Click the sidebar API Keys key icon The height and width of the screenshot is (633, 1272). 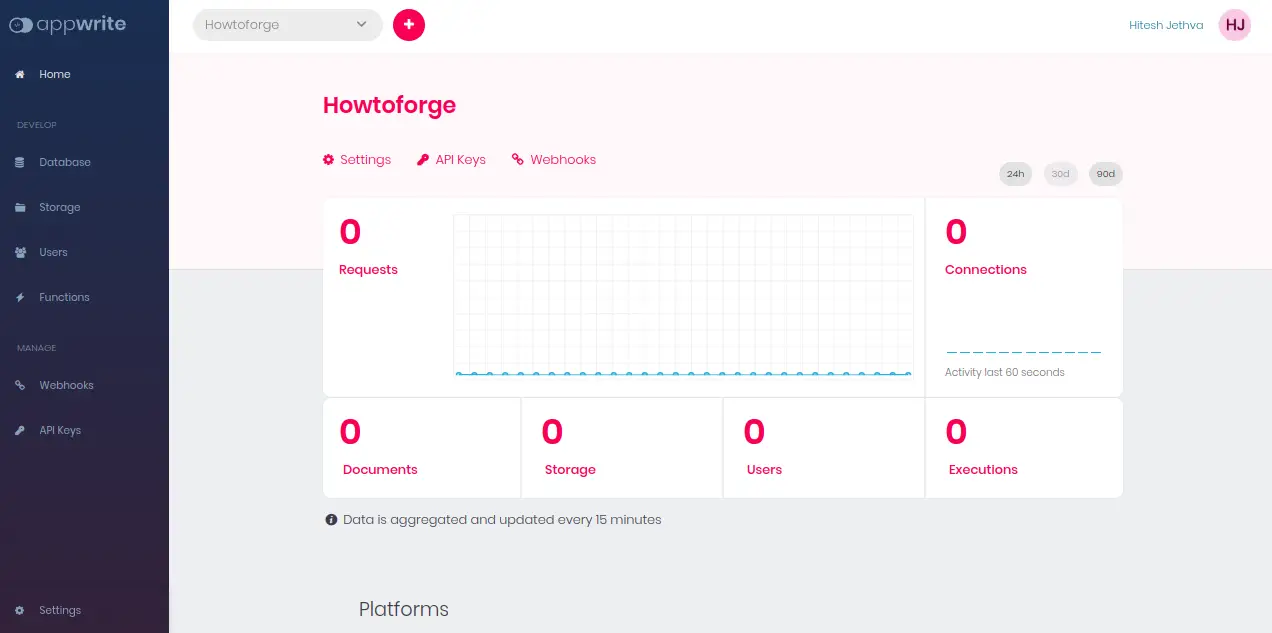click(20, 431)
